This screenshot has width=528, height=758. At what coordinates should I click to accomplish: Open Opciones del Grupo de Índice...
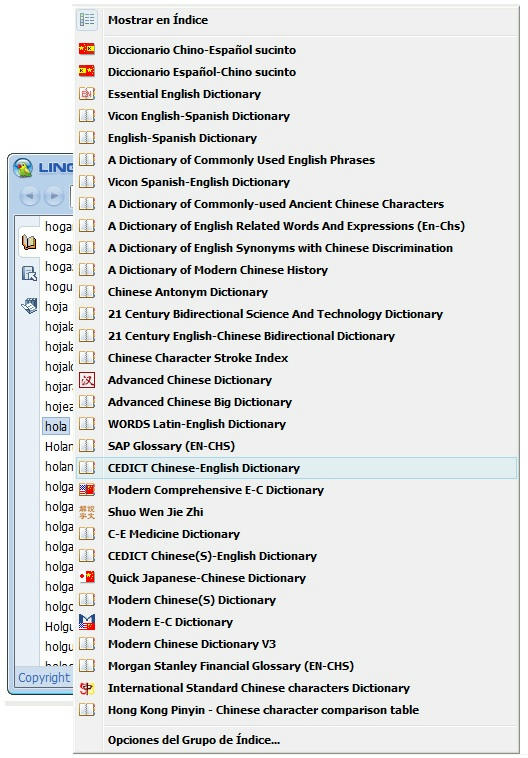(x=296, y=740)
